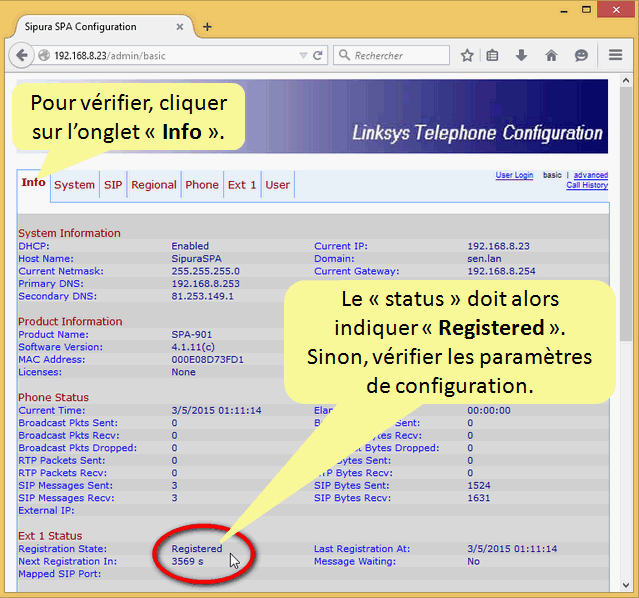
Task: Click the Ext 1 Status section heading
Action: point(50,536)
